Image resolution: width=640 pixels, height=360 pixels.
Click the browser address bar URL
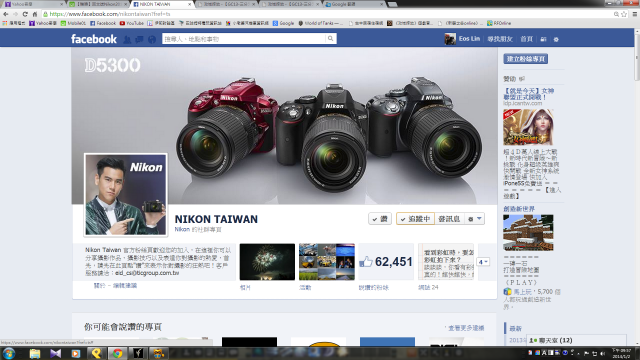(x=110, y=14)
